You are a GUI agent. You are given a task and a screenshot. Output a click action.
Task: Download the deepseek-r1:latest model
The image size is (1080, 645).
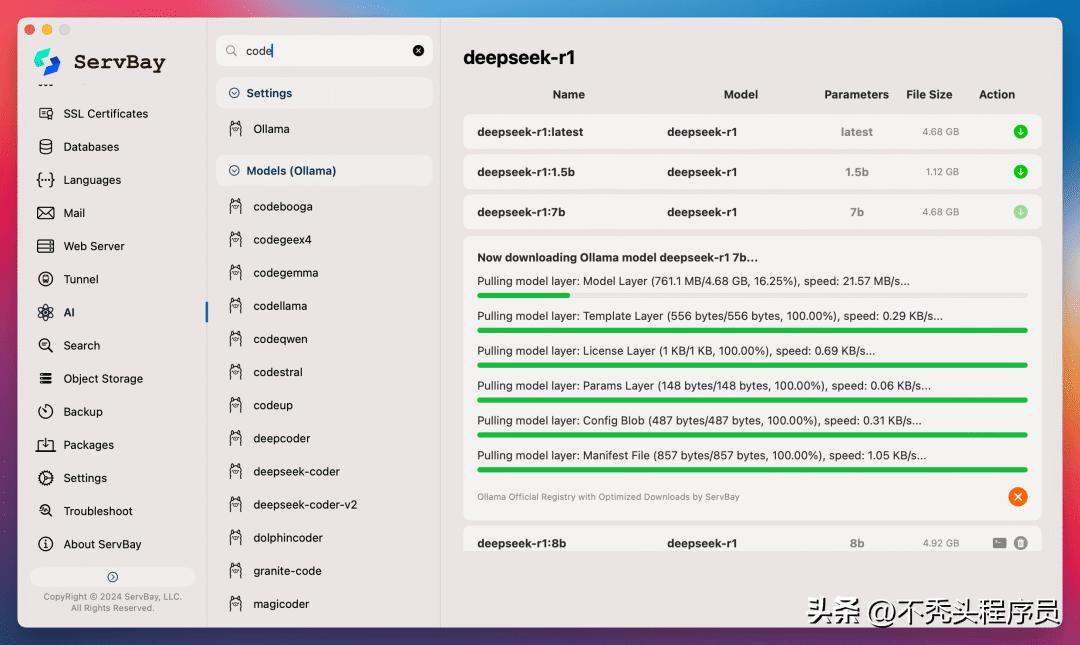1020,131
